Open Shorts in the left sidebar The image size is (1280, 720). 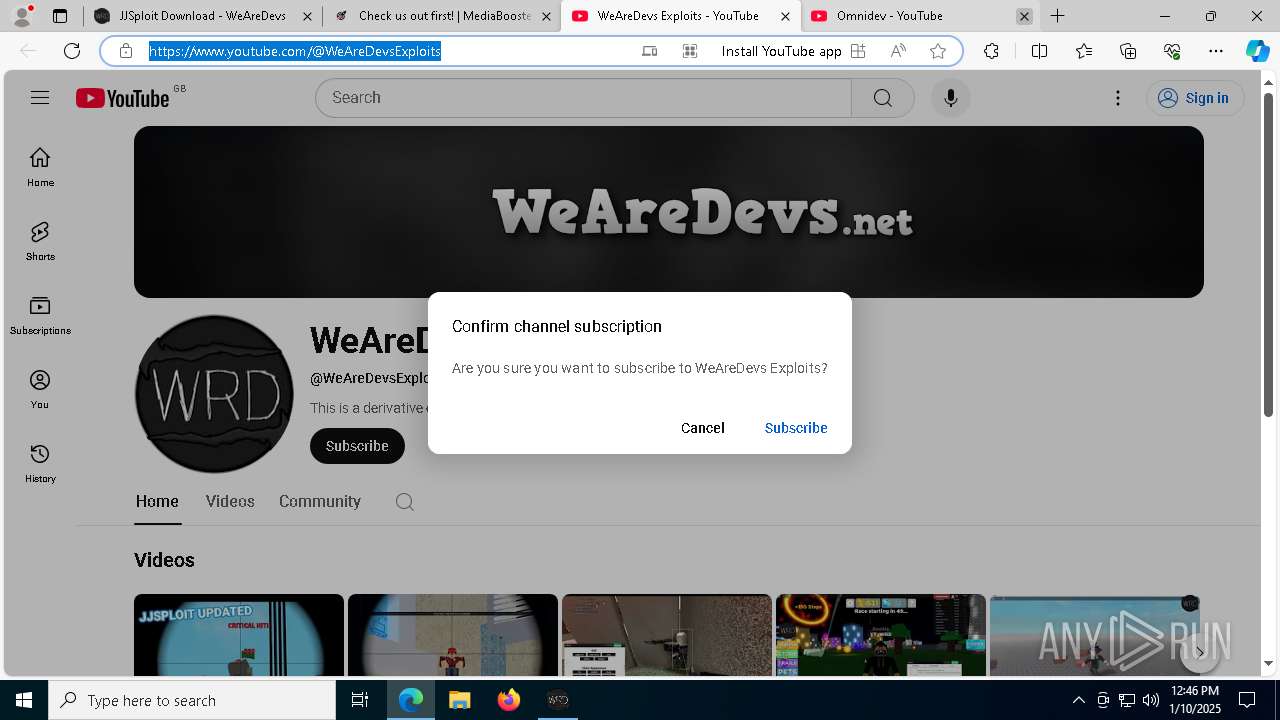[40, 241]
